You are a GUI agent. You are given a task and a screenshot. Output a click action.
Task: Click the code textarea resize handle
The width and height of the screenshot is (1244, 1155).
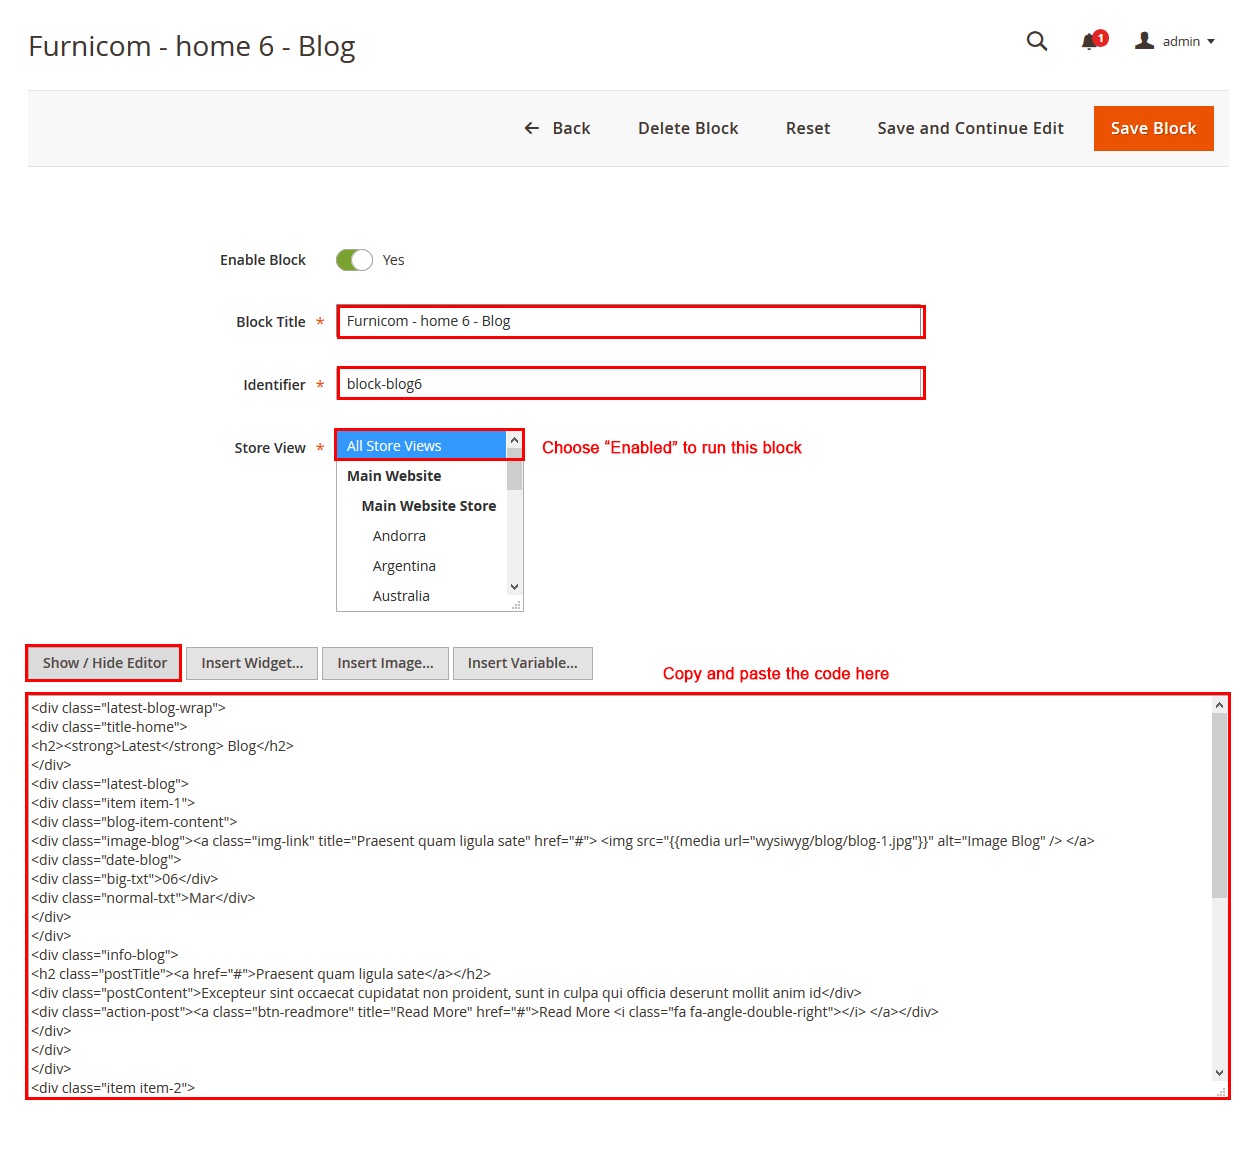click(x=1220, y=1090)
